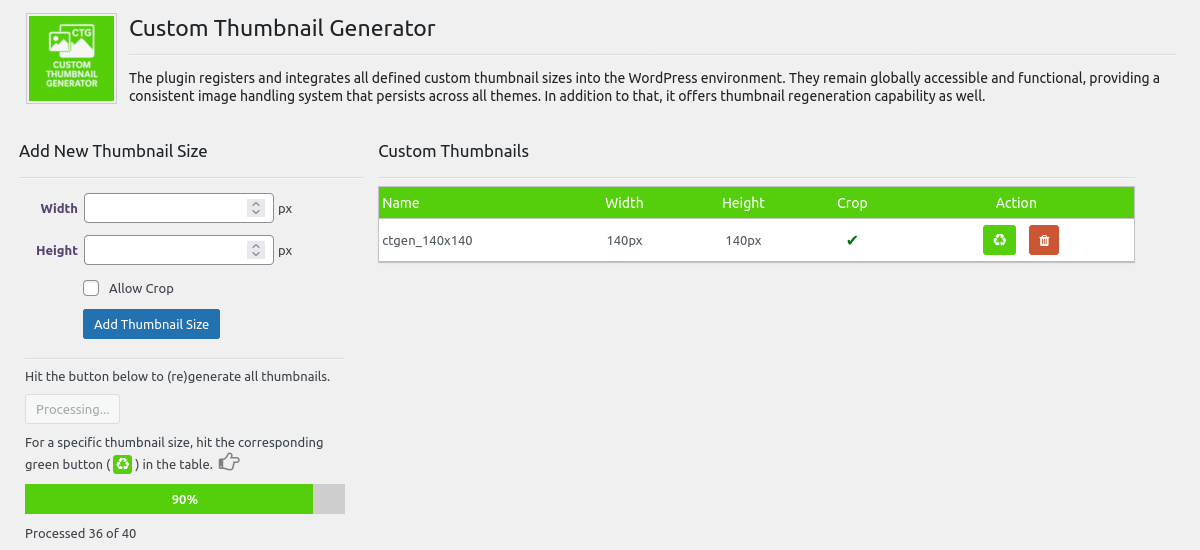The image size is (1200, 550).
Task: Click the Action column header
Action: (1016, 202)
